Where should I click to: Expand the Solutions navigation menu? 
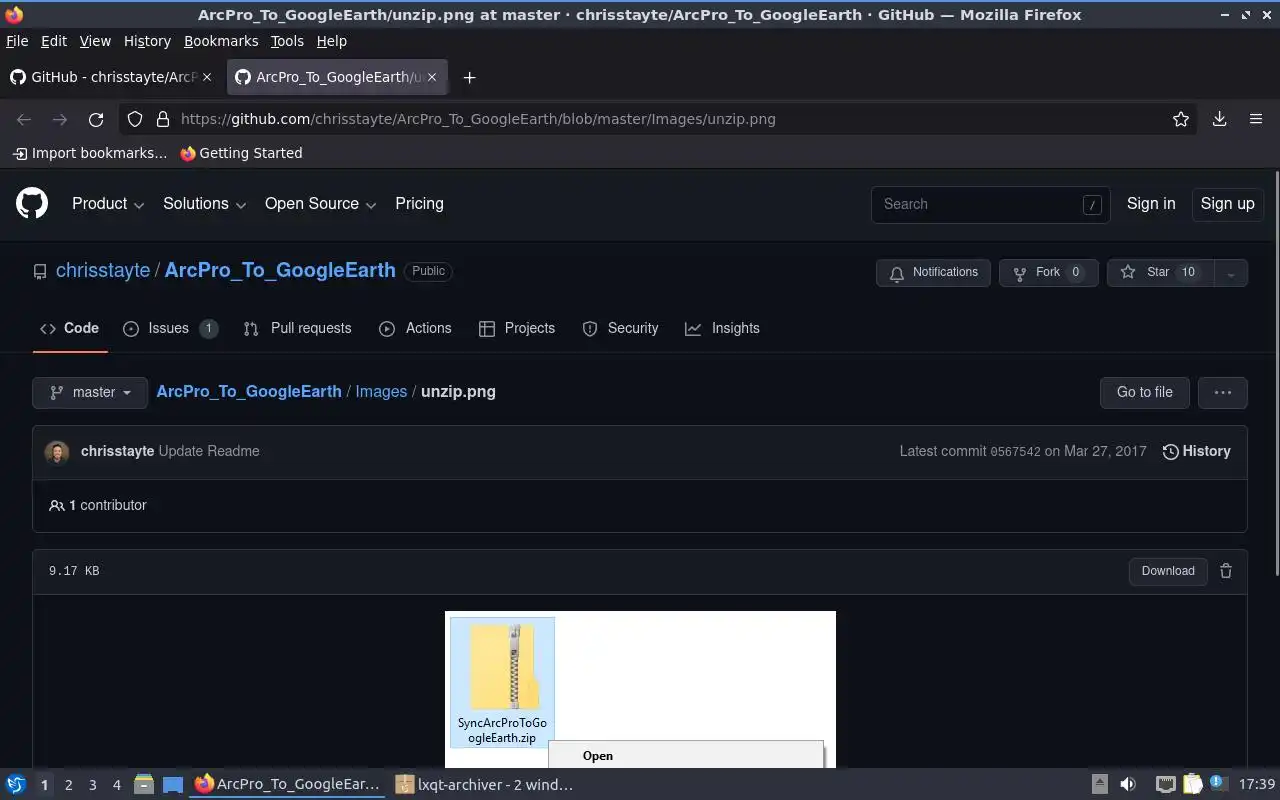click(x=204, y=204)
